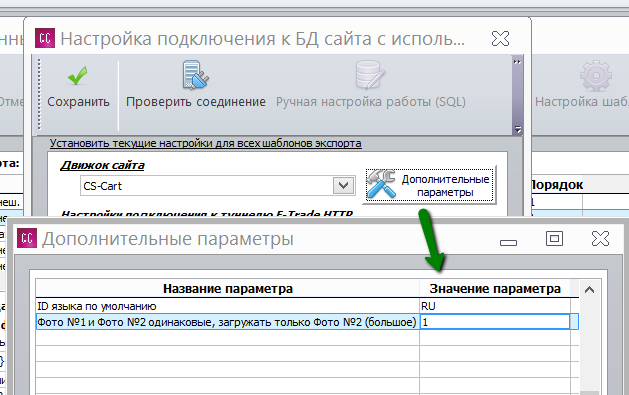Image resolution: width=629 pixels, height=395 pixels.
Task: Click the CC app icon in Настройка подключения title bar
Action: (x=45, y=38)
